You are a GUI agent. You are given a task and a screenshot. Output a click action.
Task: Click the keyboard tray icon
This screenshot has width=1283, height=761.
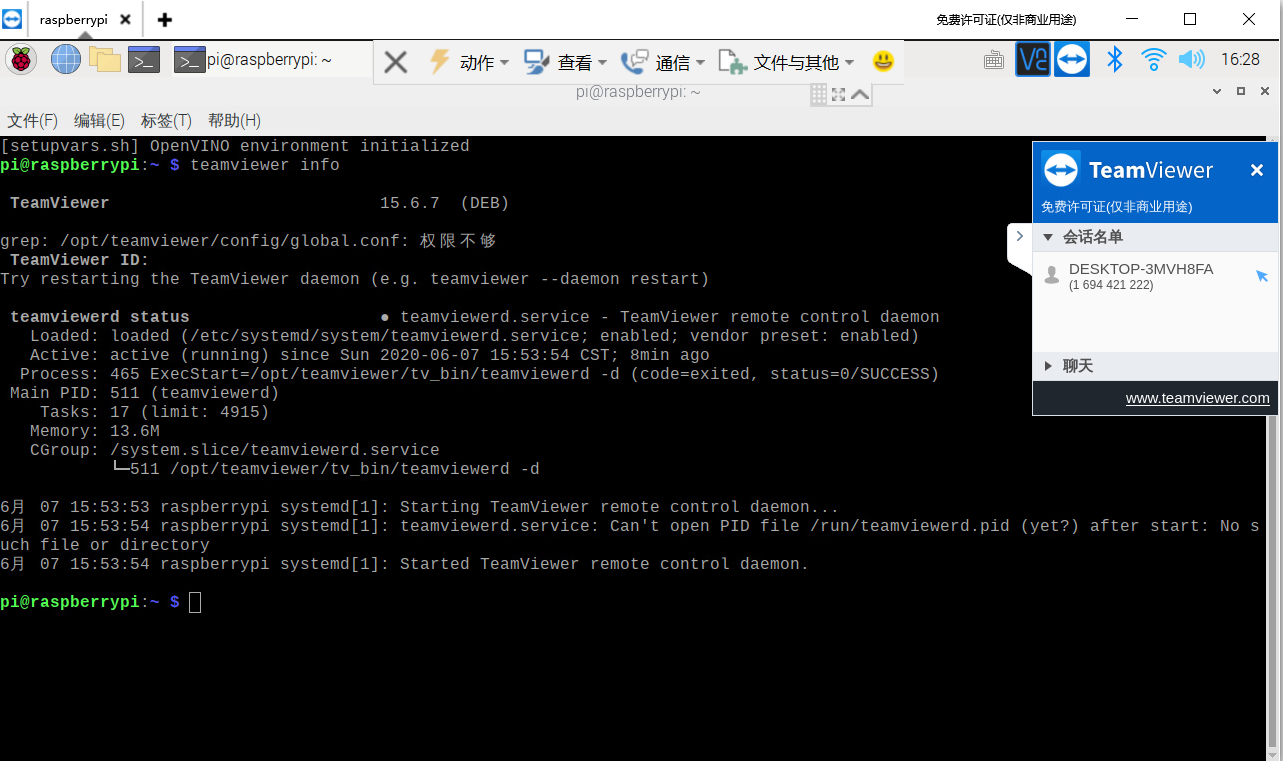click(x=994, y=60)
